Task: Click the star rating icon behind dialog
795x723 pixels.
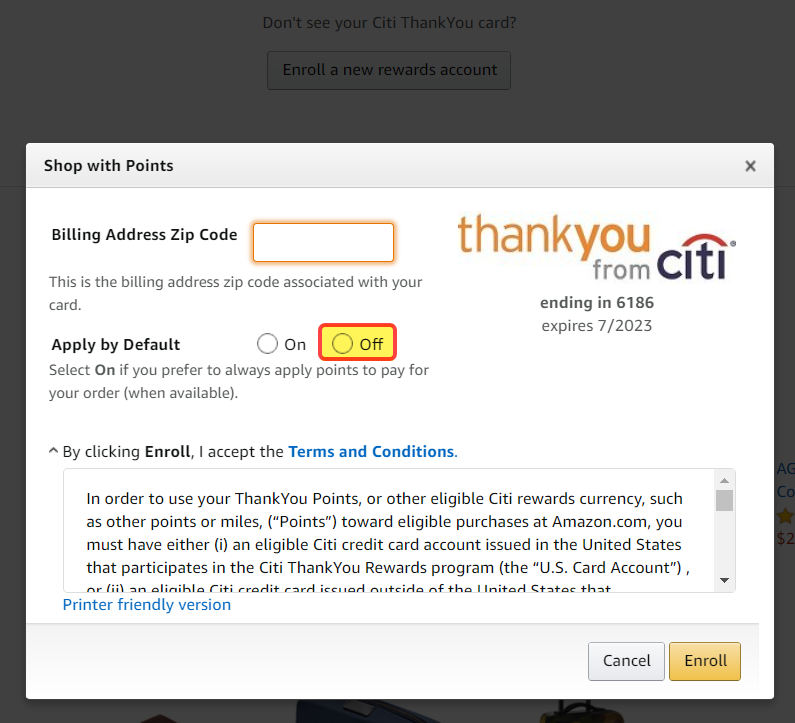Action: 785,516
